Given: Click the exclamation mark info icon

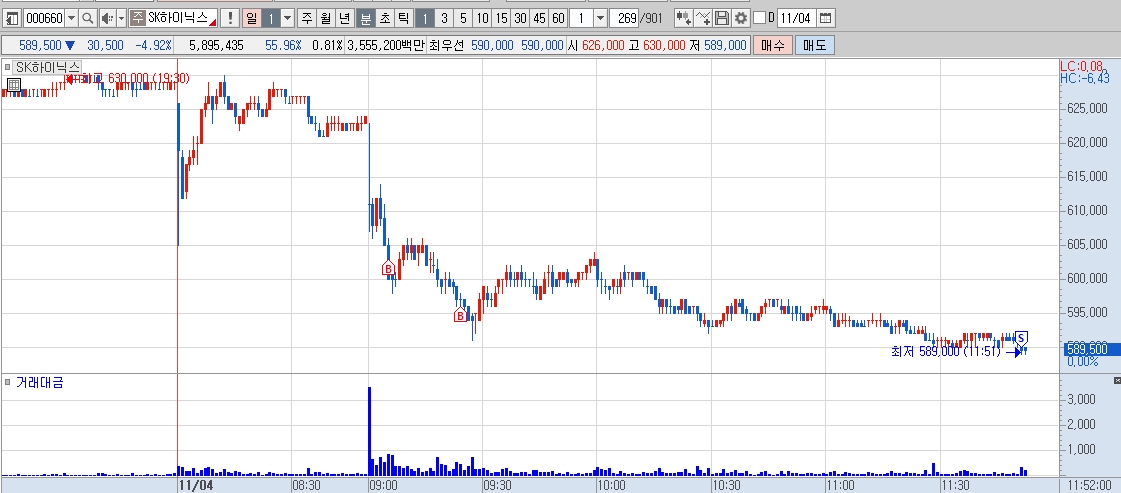Looking at the screenshot, I should 229,18.
